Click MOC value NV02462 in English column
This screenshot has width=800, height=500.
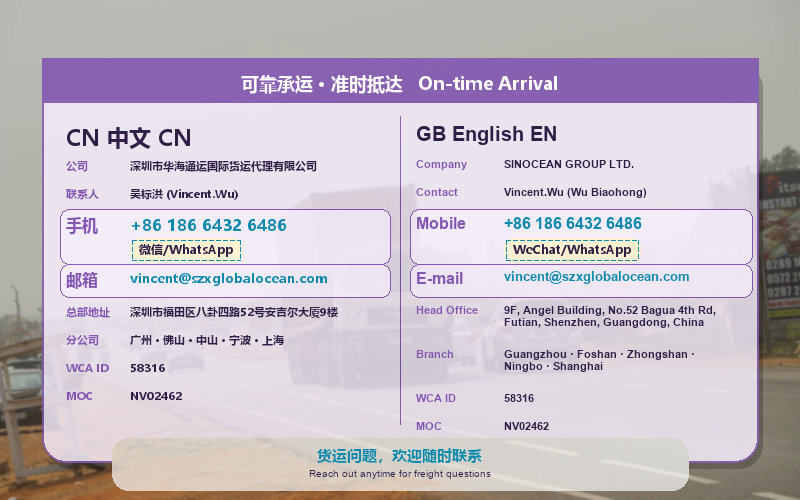pos(527,426)
